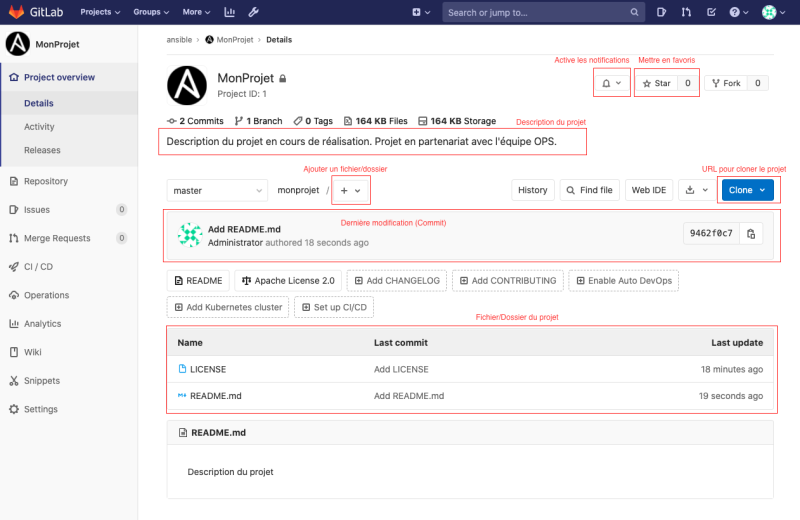Expand the master branch selector
Image resolution: width=800 pixels, height=520 pixels.
coord(217,190)
